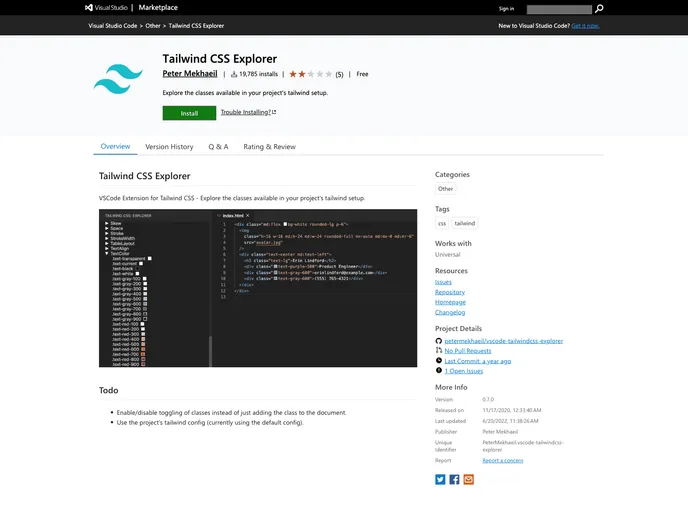Share via email icon
This screenshot has width=688, height=512.
click(x=469, y=480)
